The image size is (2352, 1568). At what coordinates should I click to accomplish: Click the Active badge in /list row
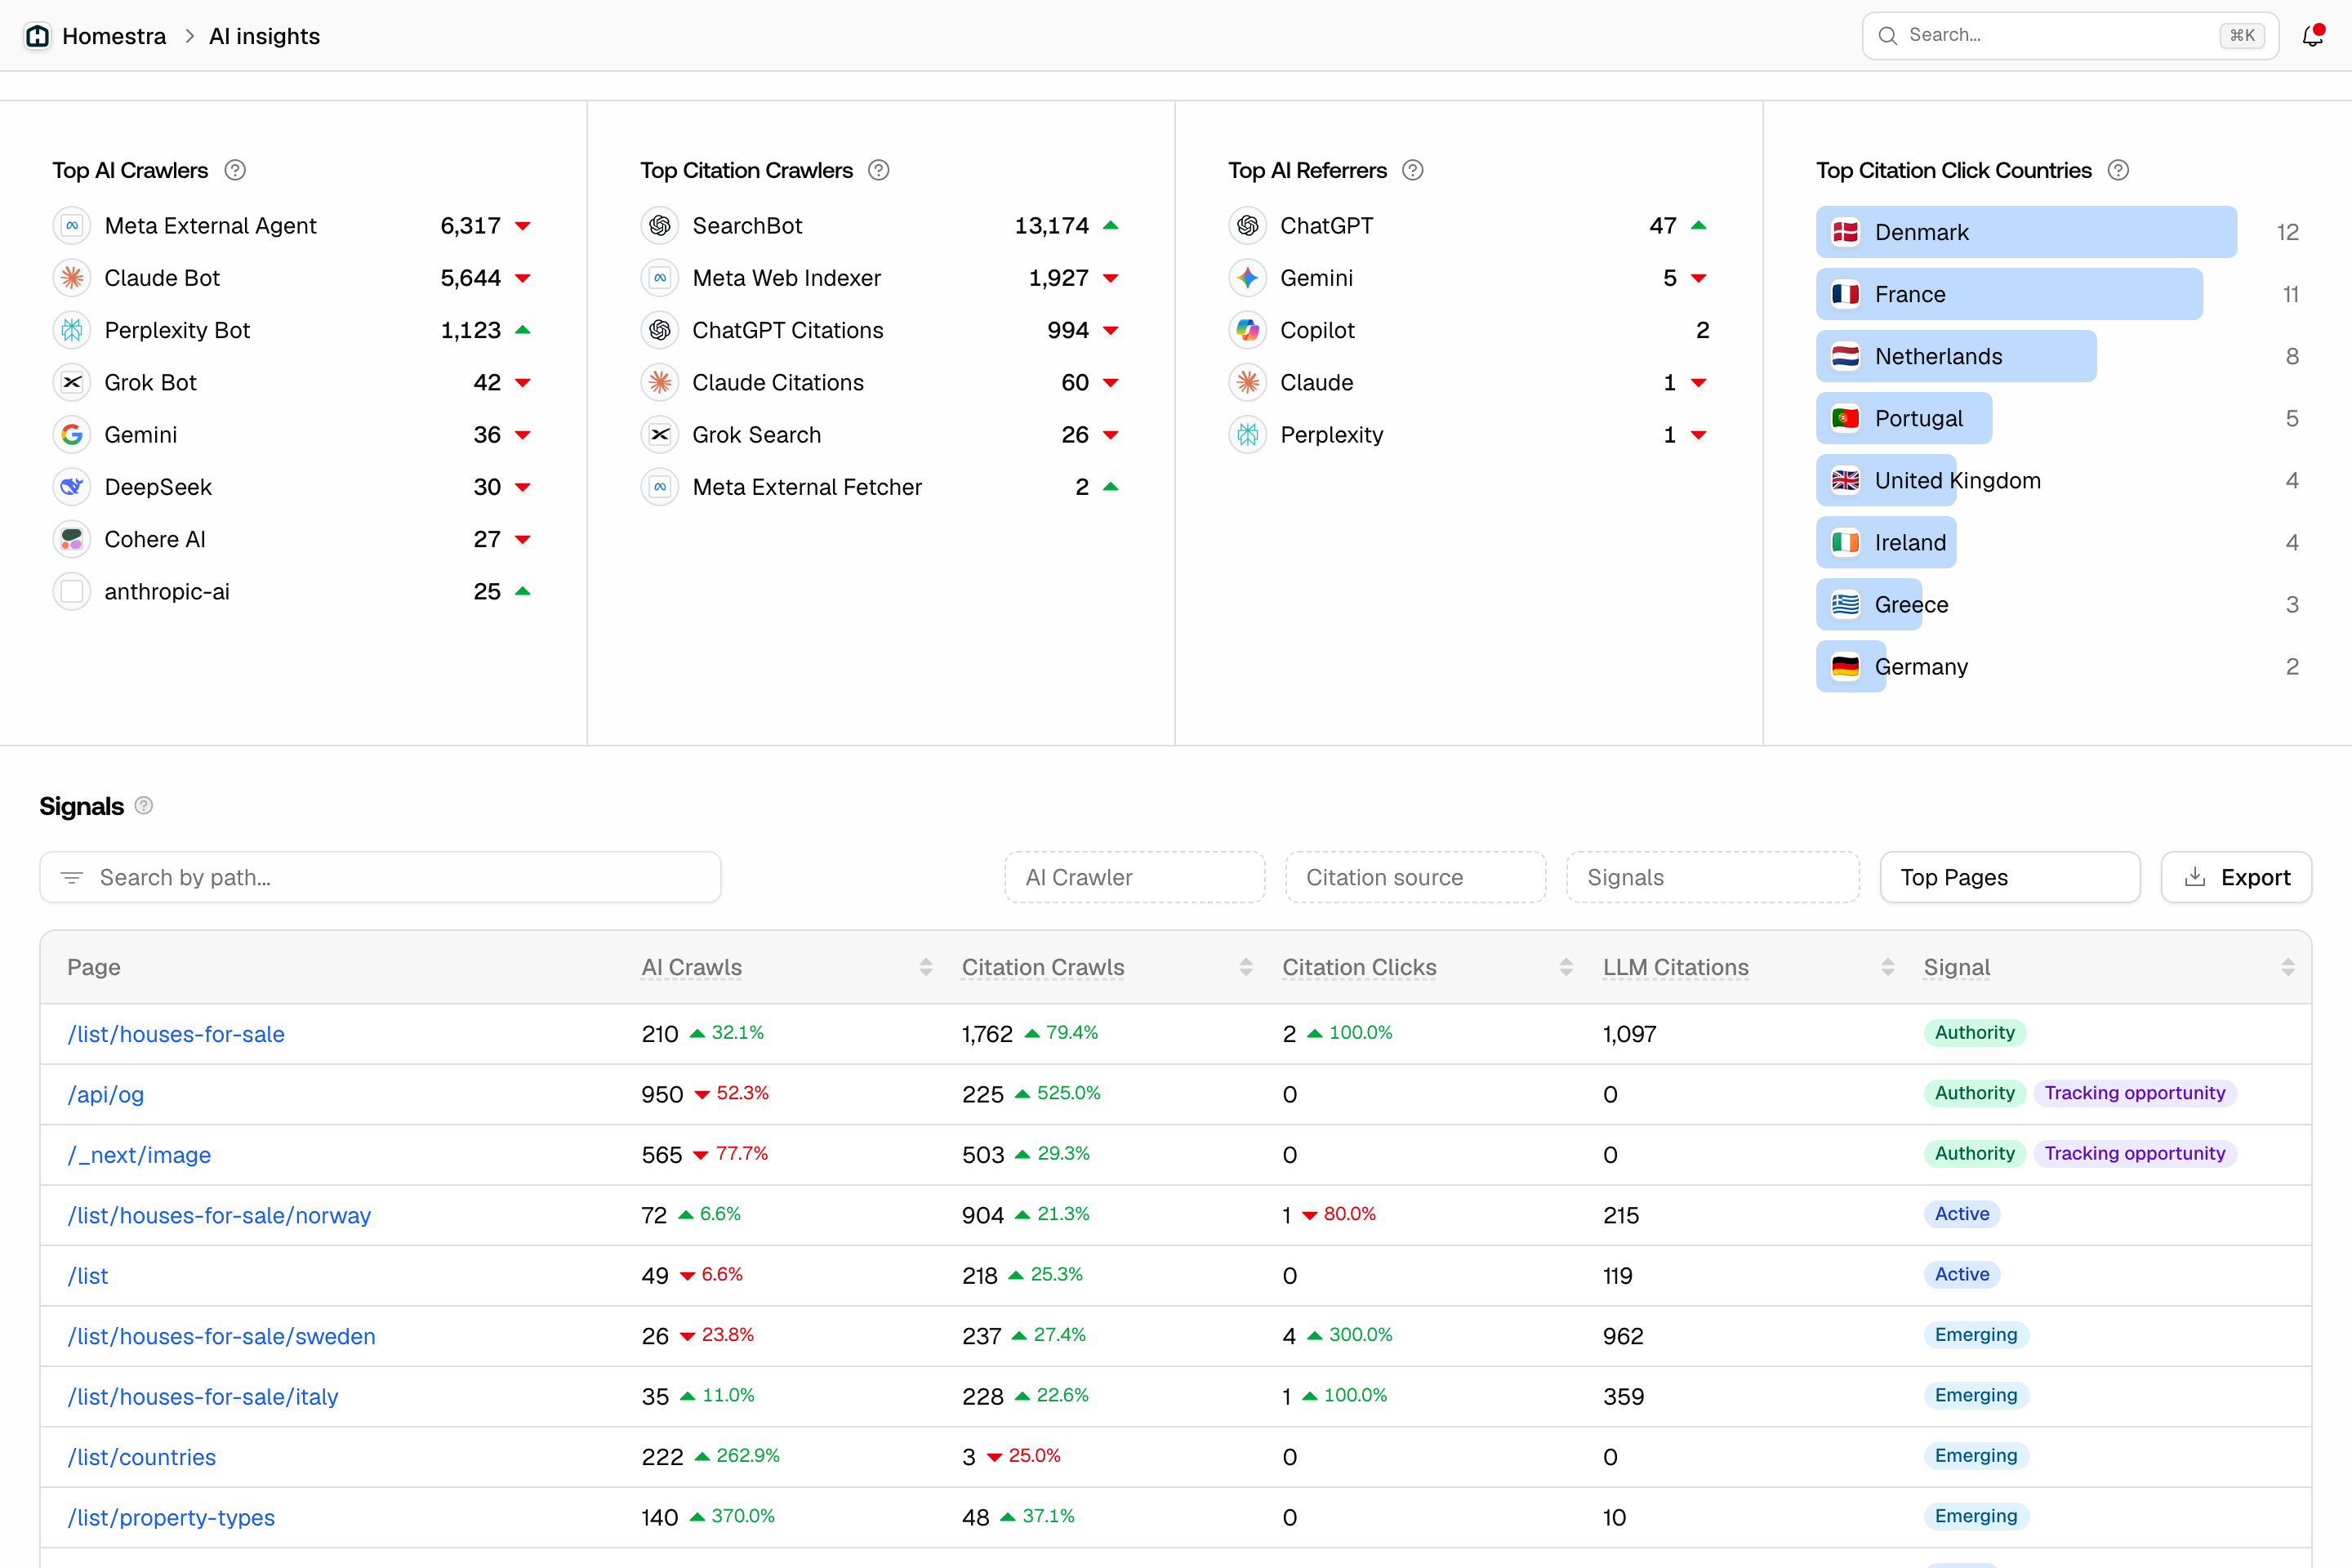click(1961, 1274)
